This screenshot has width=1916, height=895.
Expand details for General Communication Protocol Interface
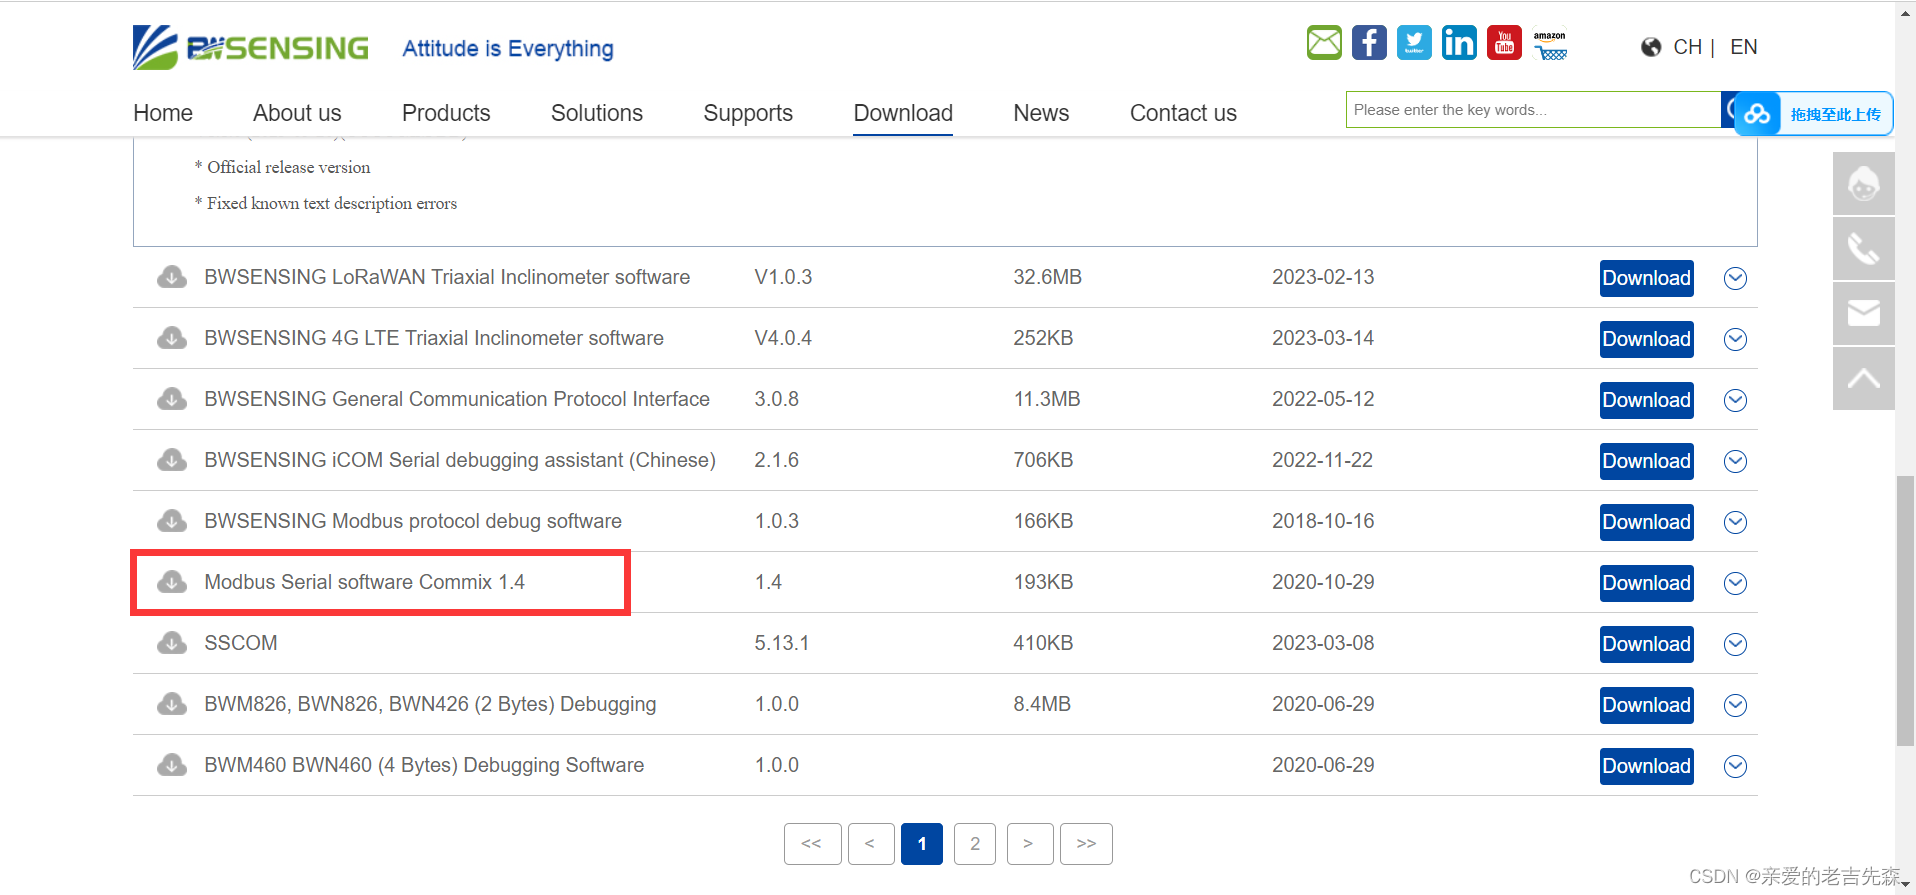click(1735, 400)
